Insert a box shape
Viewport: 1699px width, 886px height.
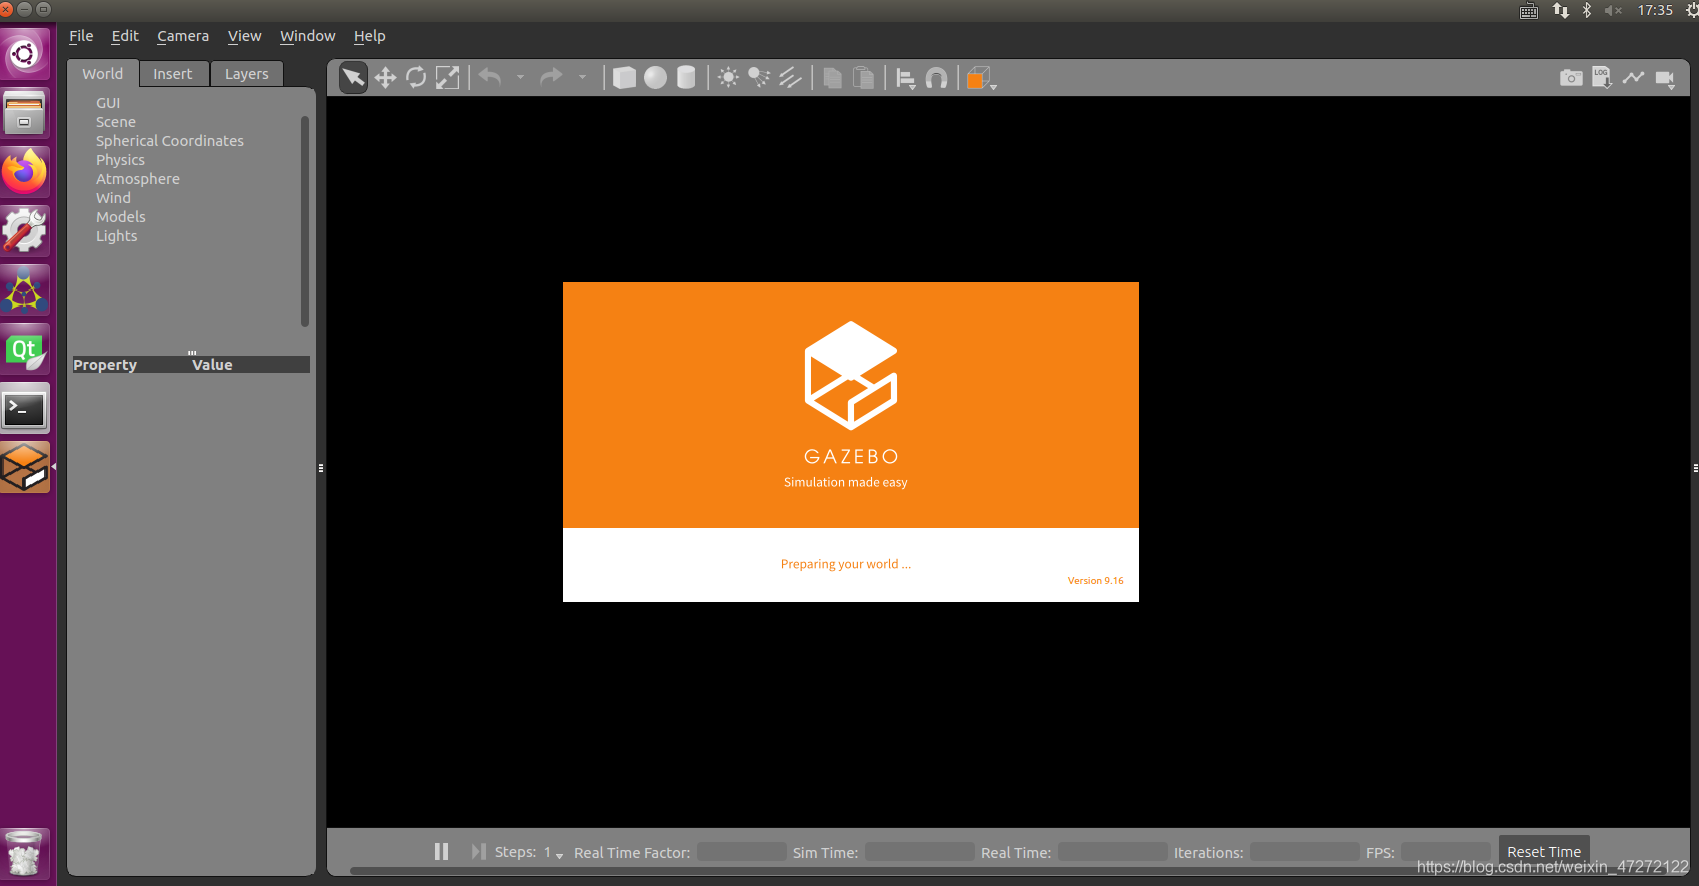(624, 78)
